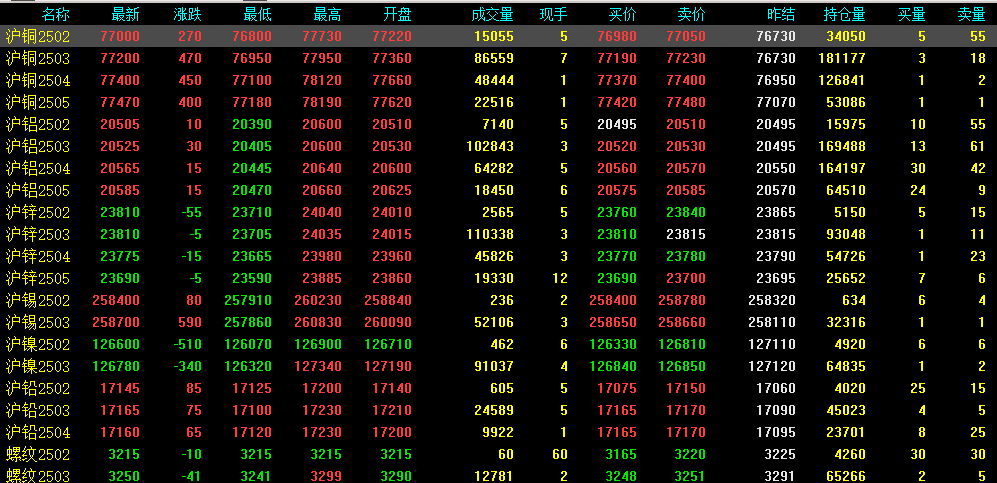
Task: Click the 名称 column header
Action: coord(56,15)
